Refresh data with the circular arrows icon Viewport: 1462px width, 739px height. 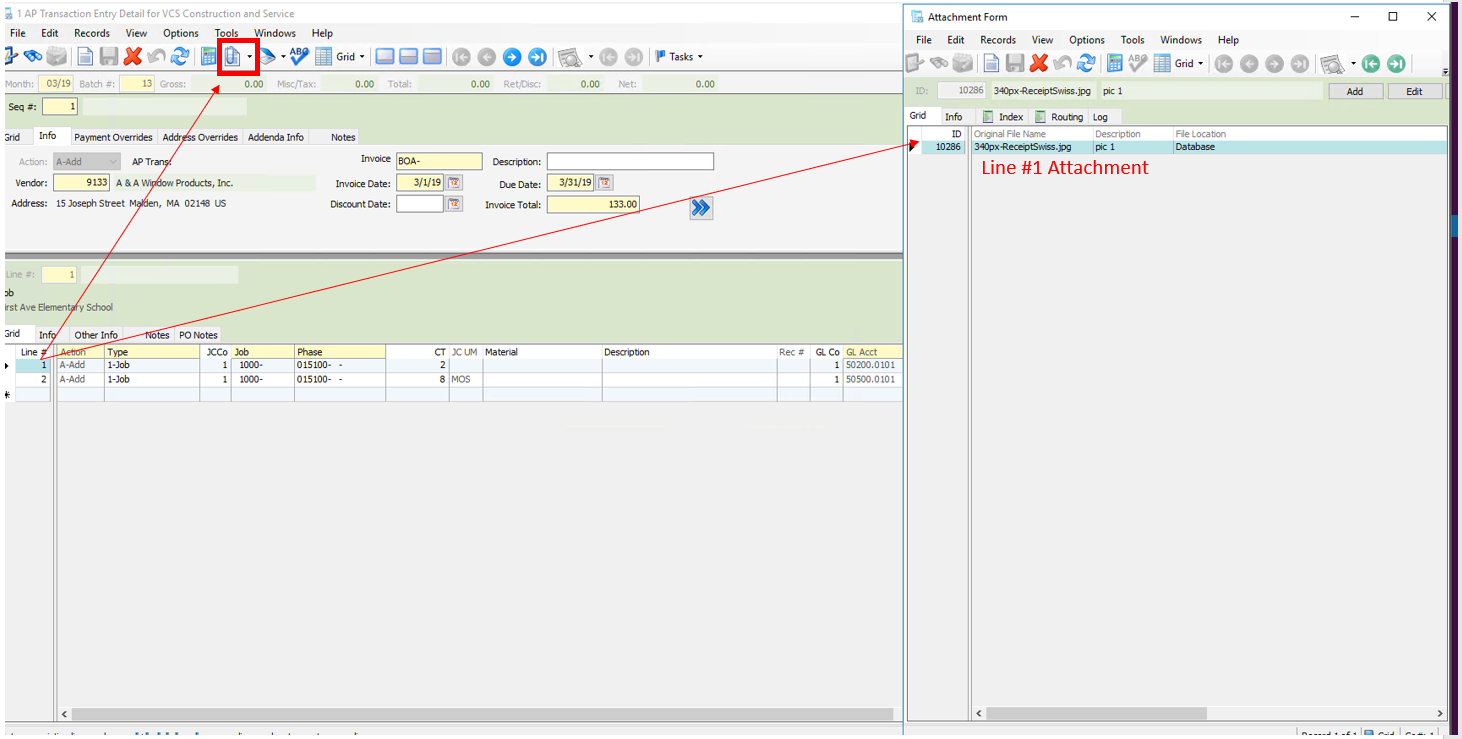178,56
